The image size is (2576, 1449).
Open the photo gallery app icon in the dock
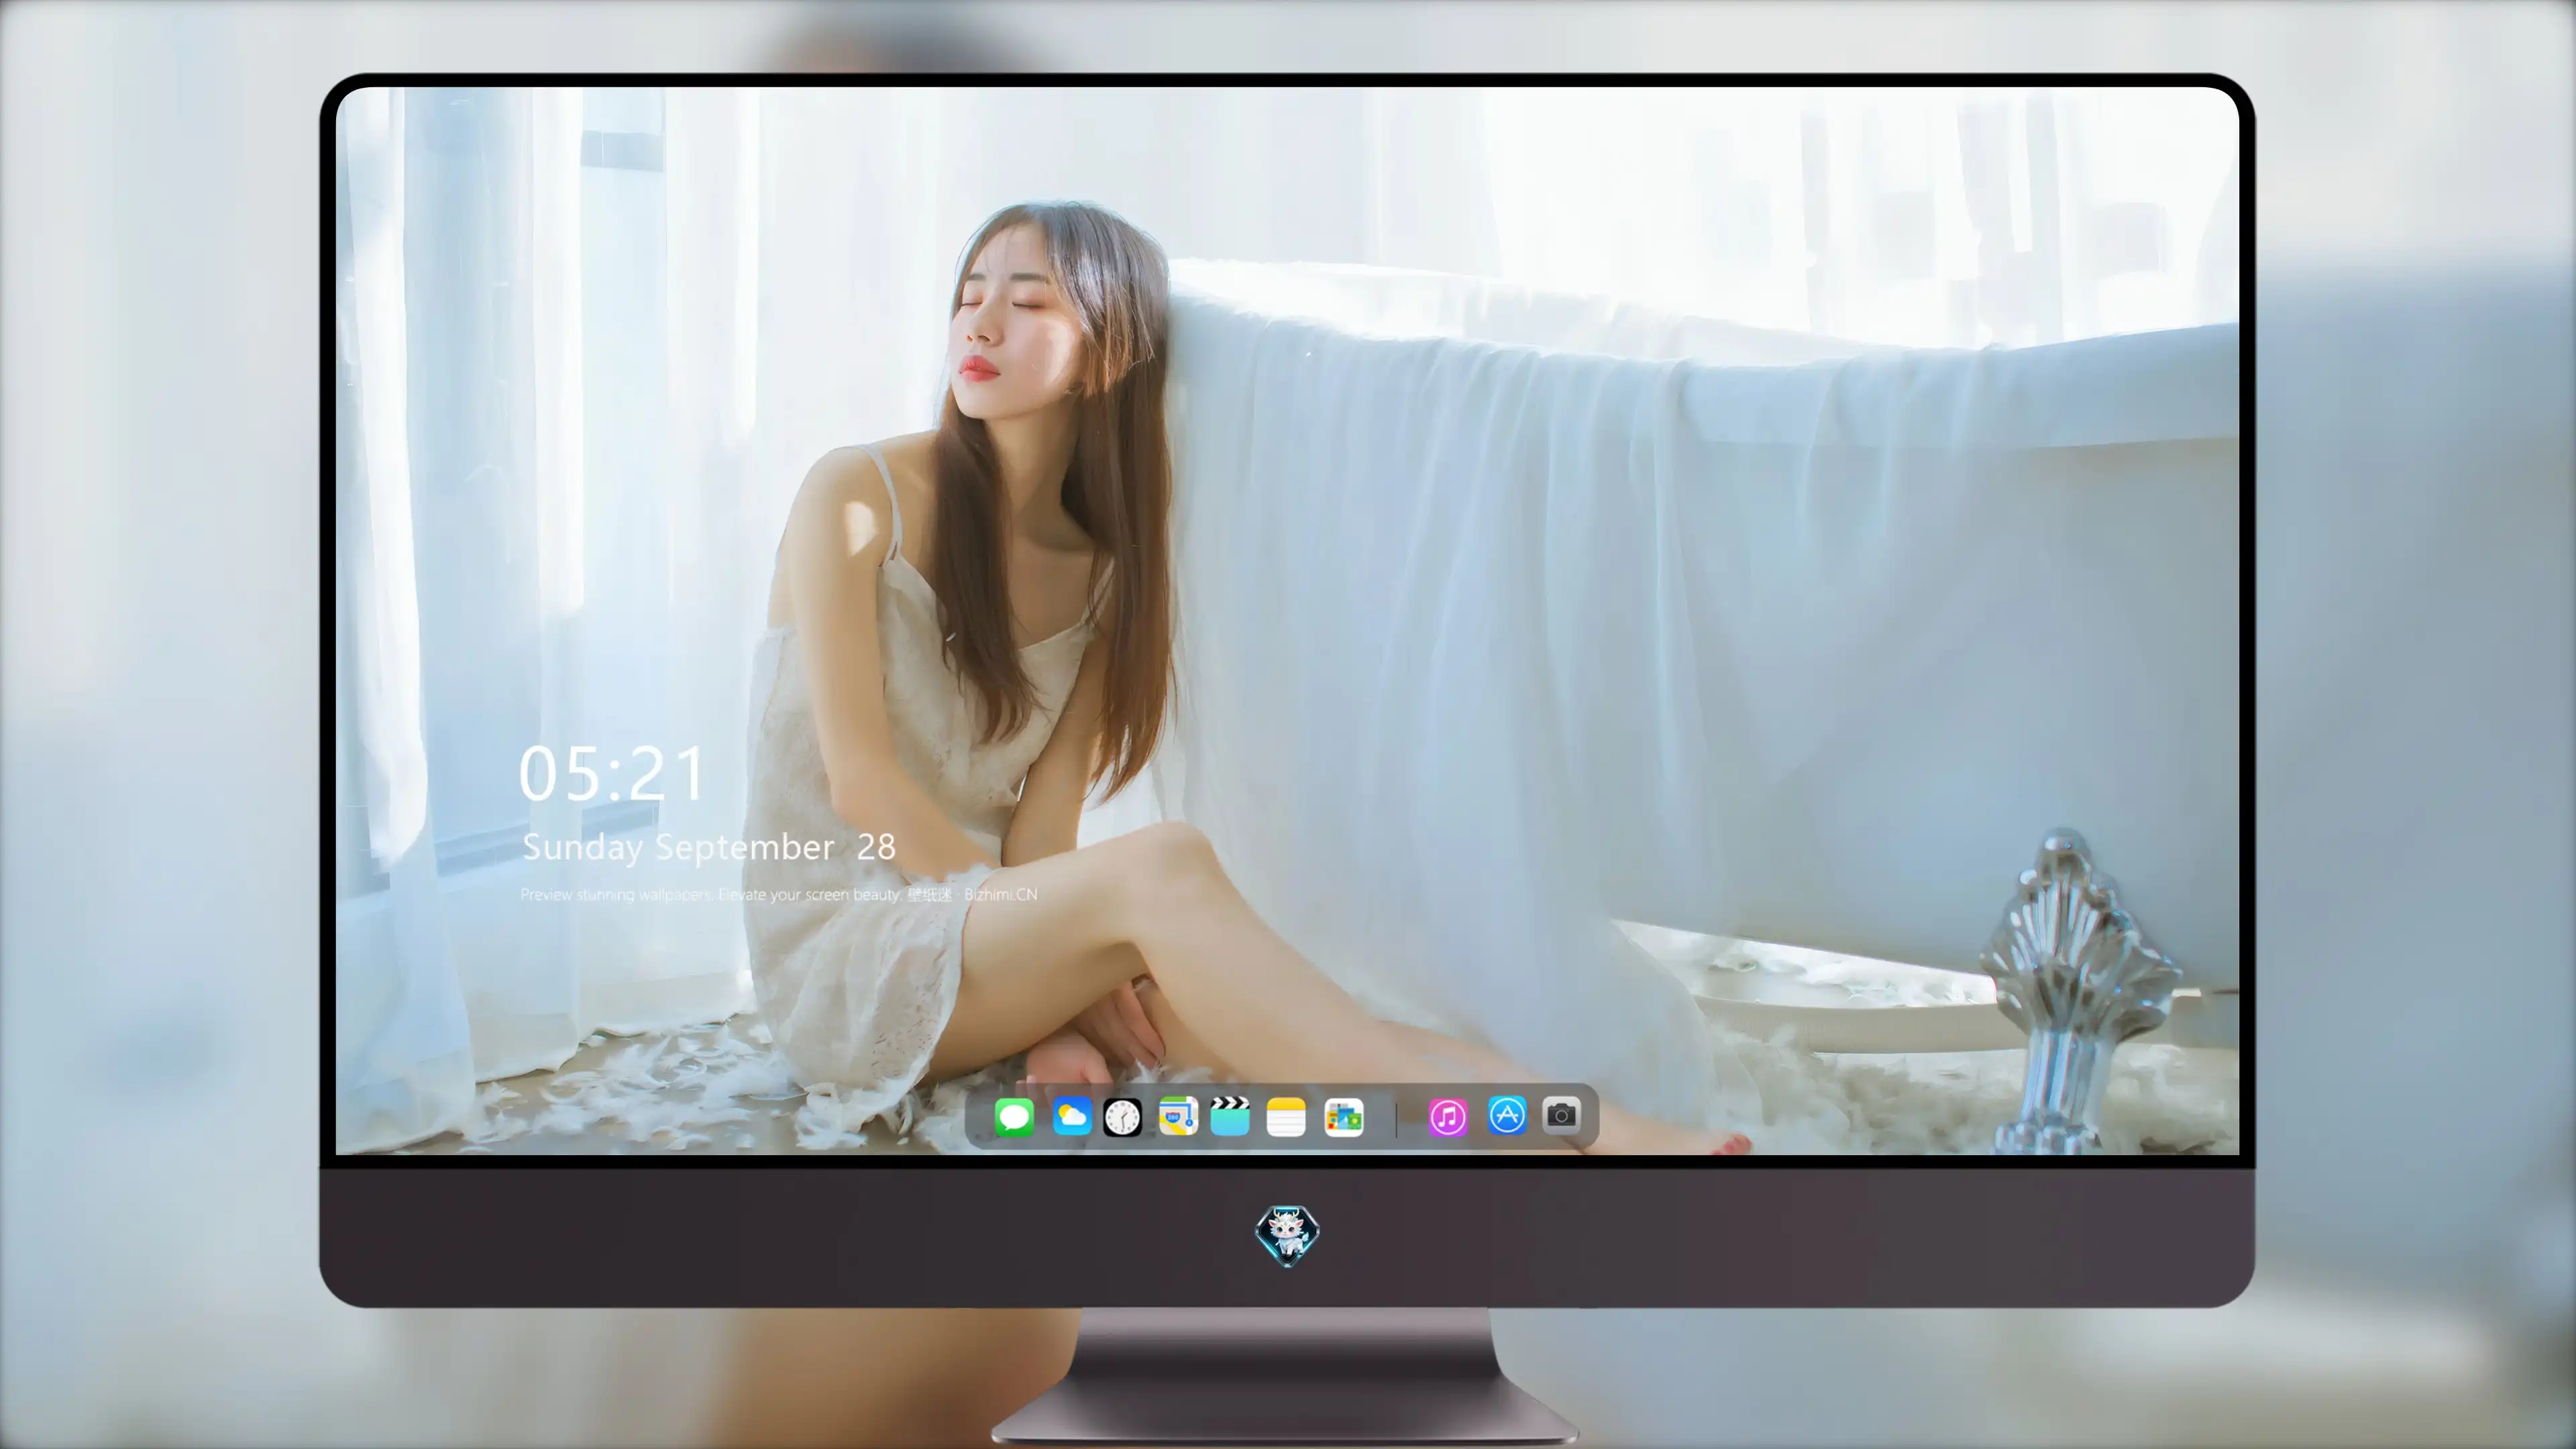tap(1344, 1116)
